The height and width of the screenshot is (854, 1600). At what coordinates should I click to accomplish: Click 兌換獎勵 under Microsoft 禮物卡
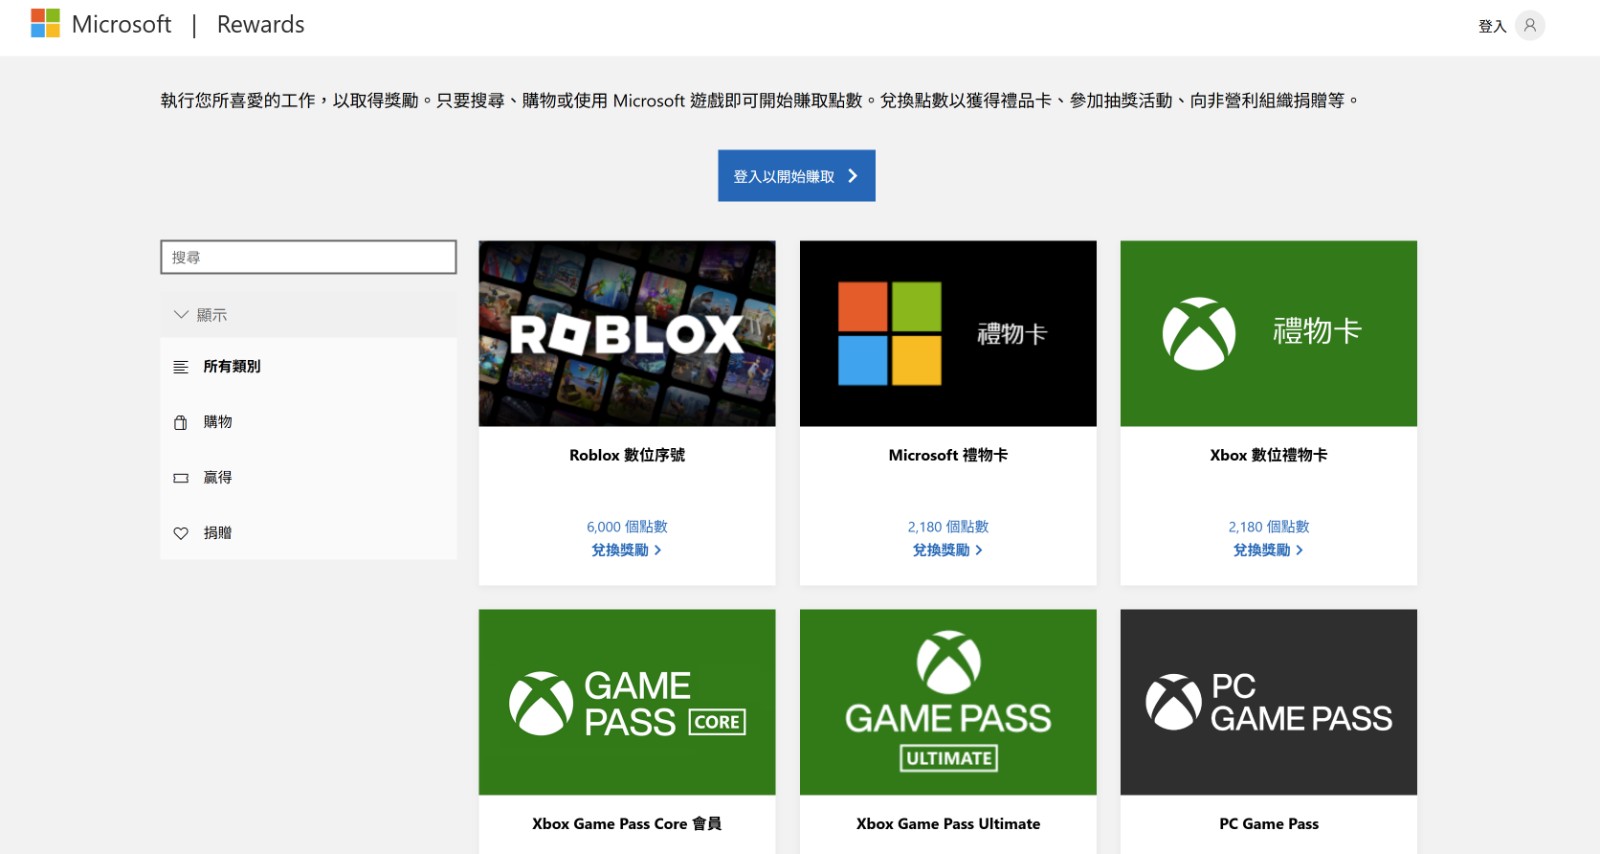pos(948,550)
